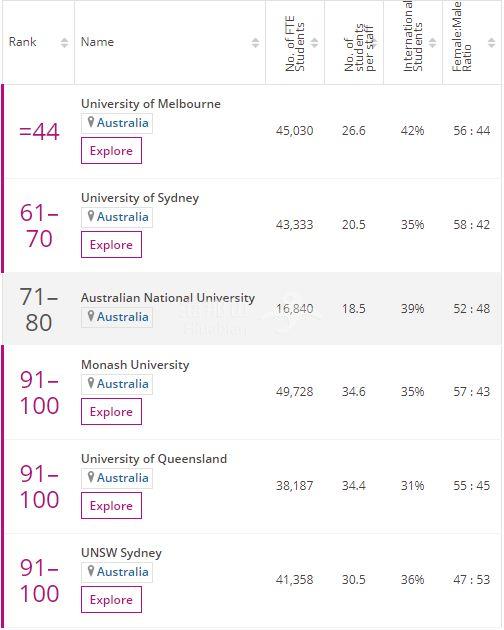This screenshot has height=630, width=504.
Task: Click the Rank column header label
Action: [x=23, y=42]
